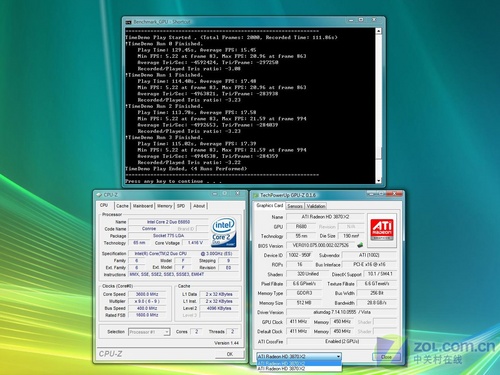Click the Core Voltage value in CPU-Z
The height and width of the screenshot is (375, 500).
coord(195,243)
